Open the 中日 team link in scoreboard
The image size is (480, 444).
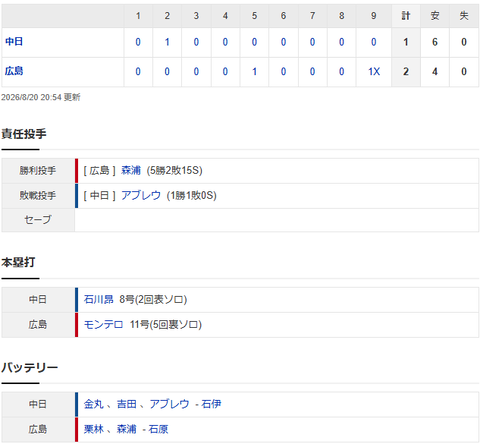click(x=14, y=42)
